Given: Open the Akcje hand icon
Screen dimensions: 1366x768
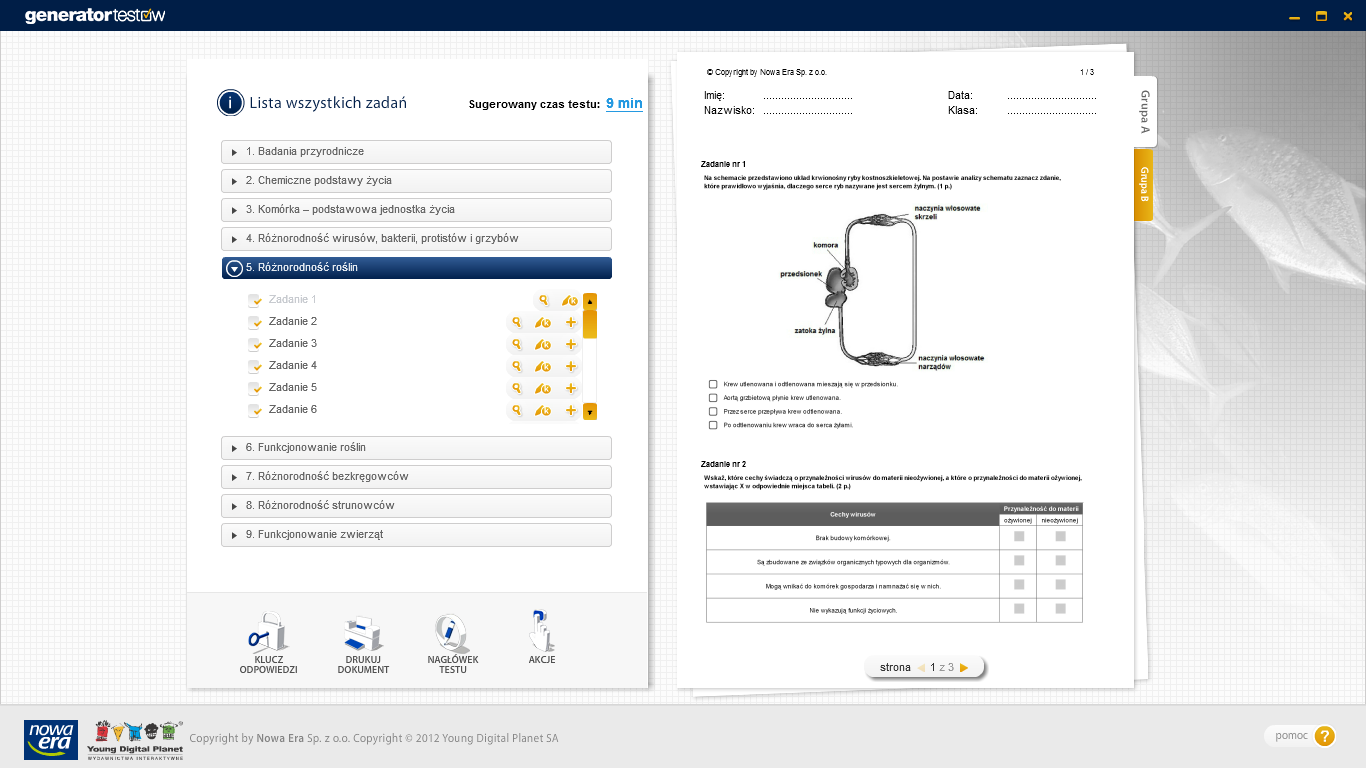Looking at the screenshot, I should [541, 632].
